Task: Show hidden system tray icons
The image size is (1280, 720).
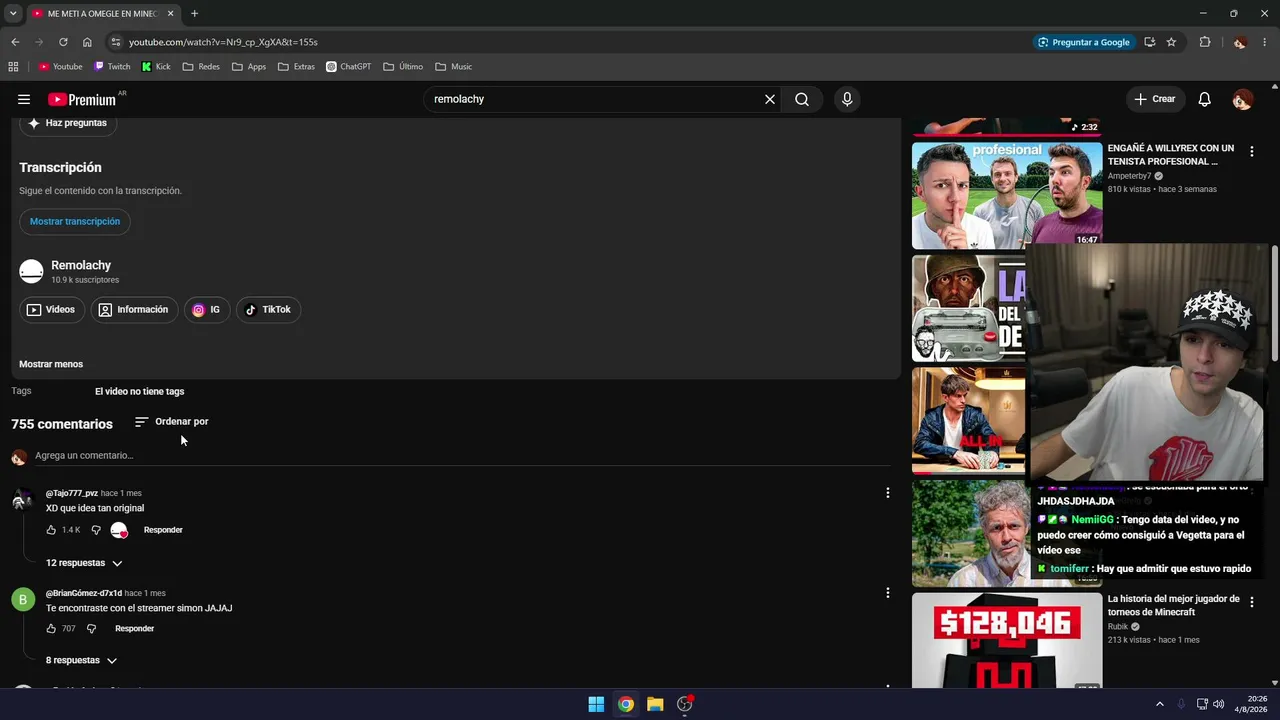Action: coord(1160,704)
